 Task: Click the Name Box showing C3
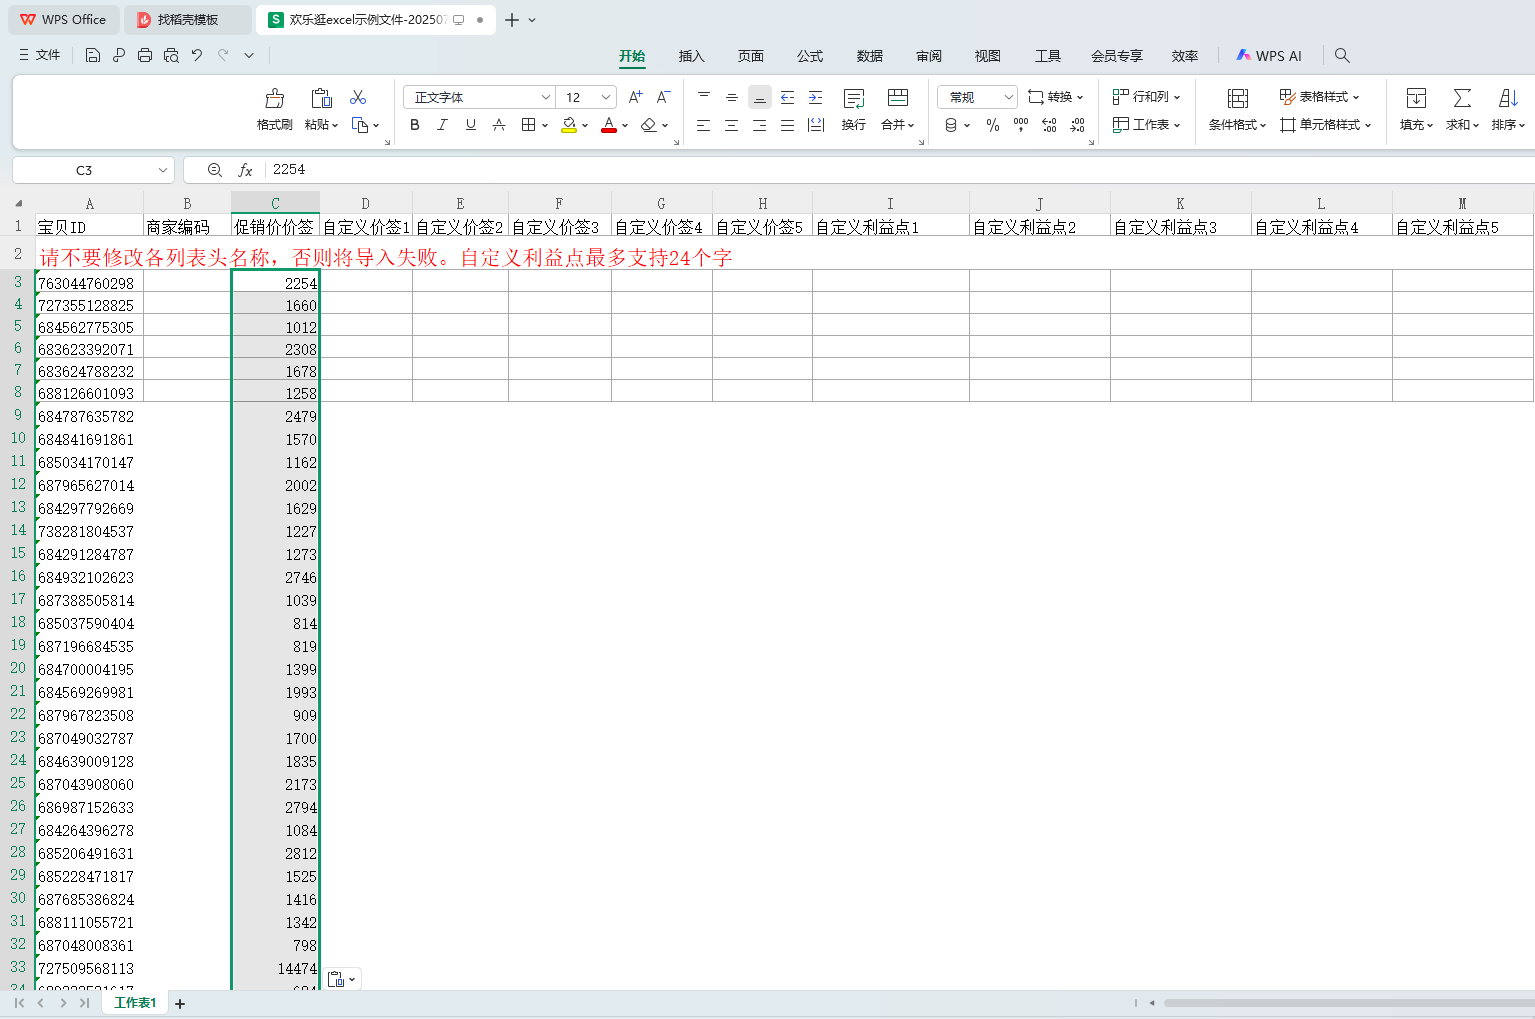pos(85,170)
